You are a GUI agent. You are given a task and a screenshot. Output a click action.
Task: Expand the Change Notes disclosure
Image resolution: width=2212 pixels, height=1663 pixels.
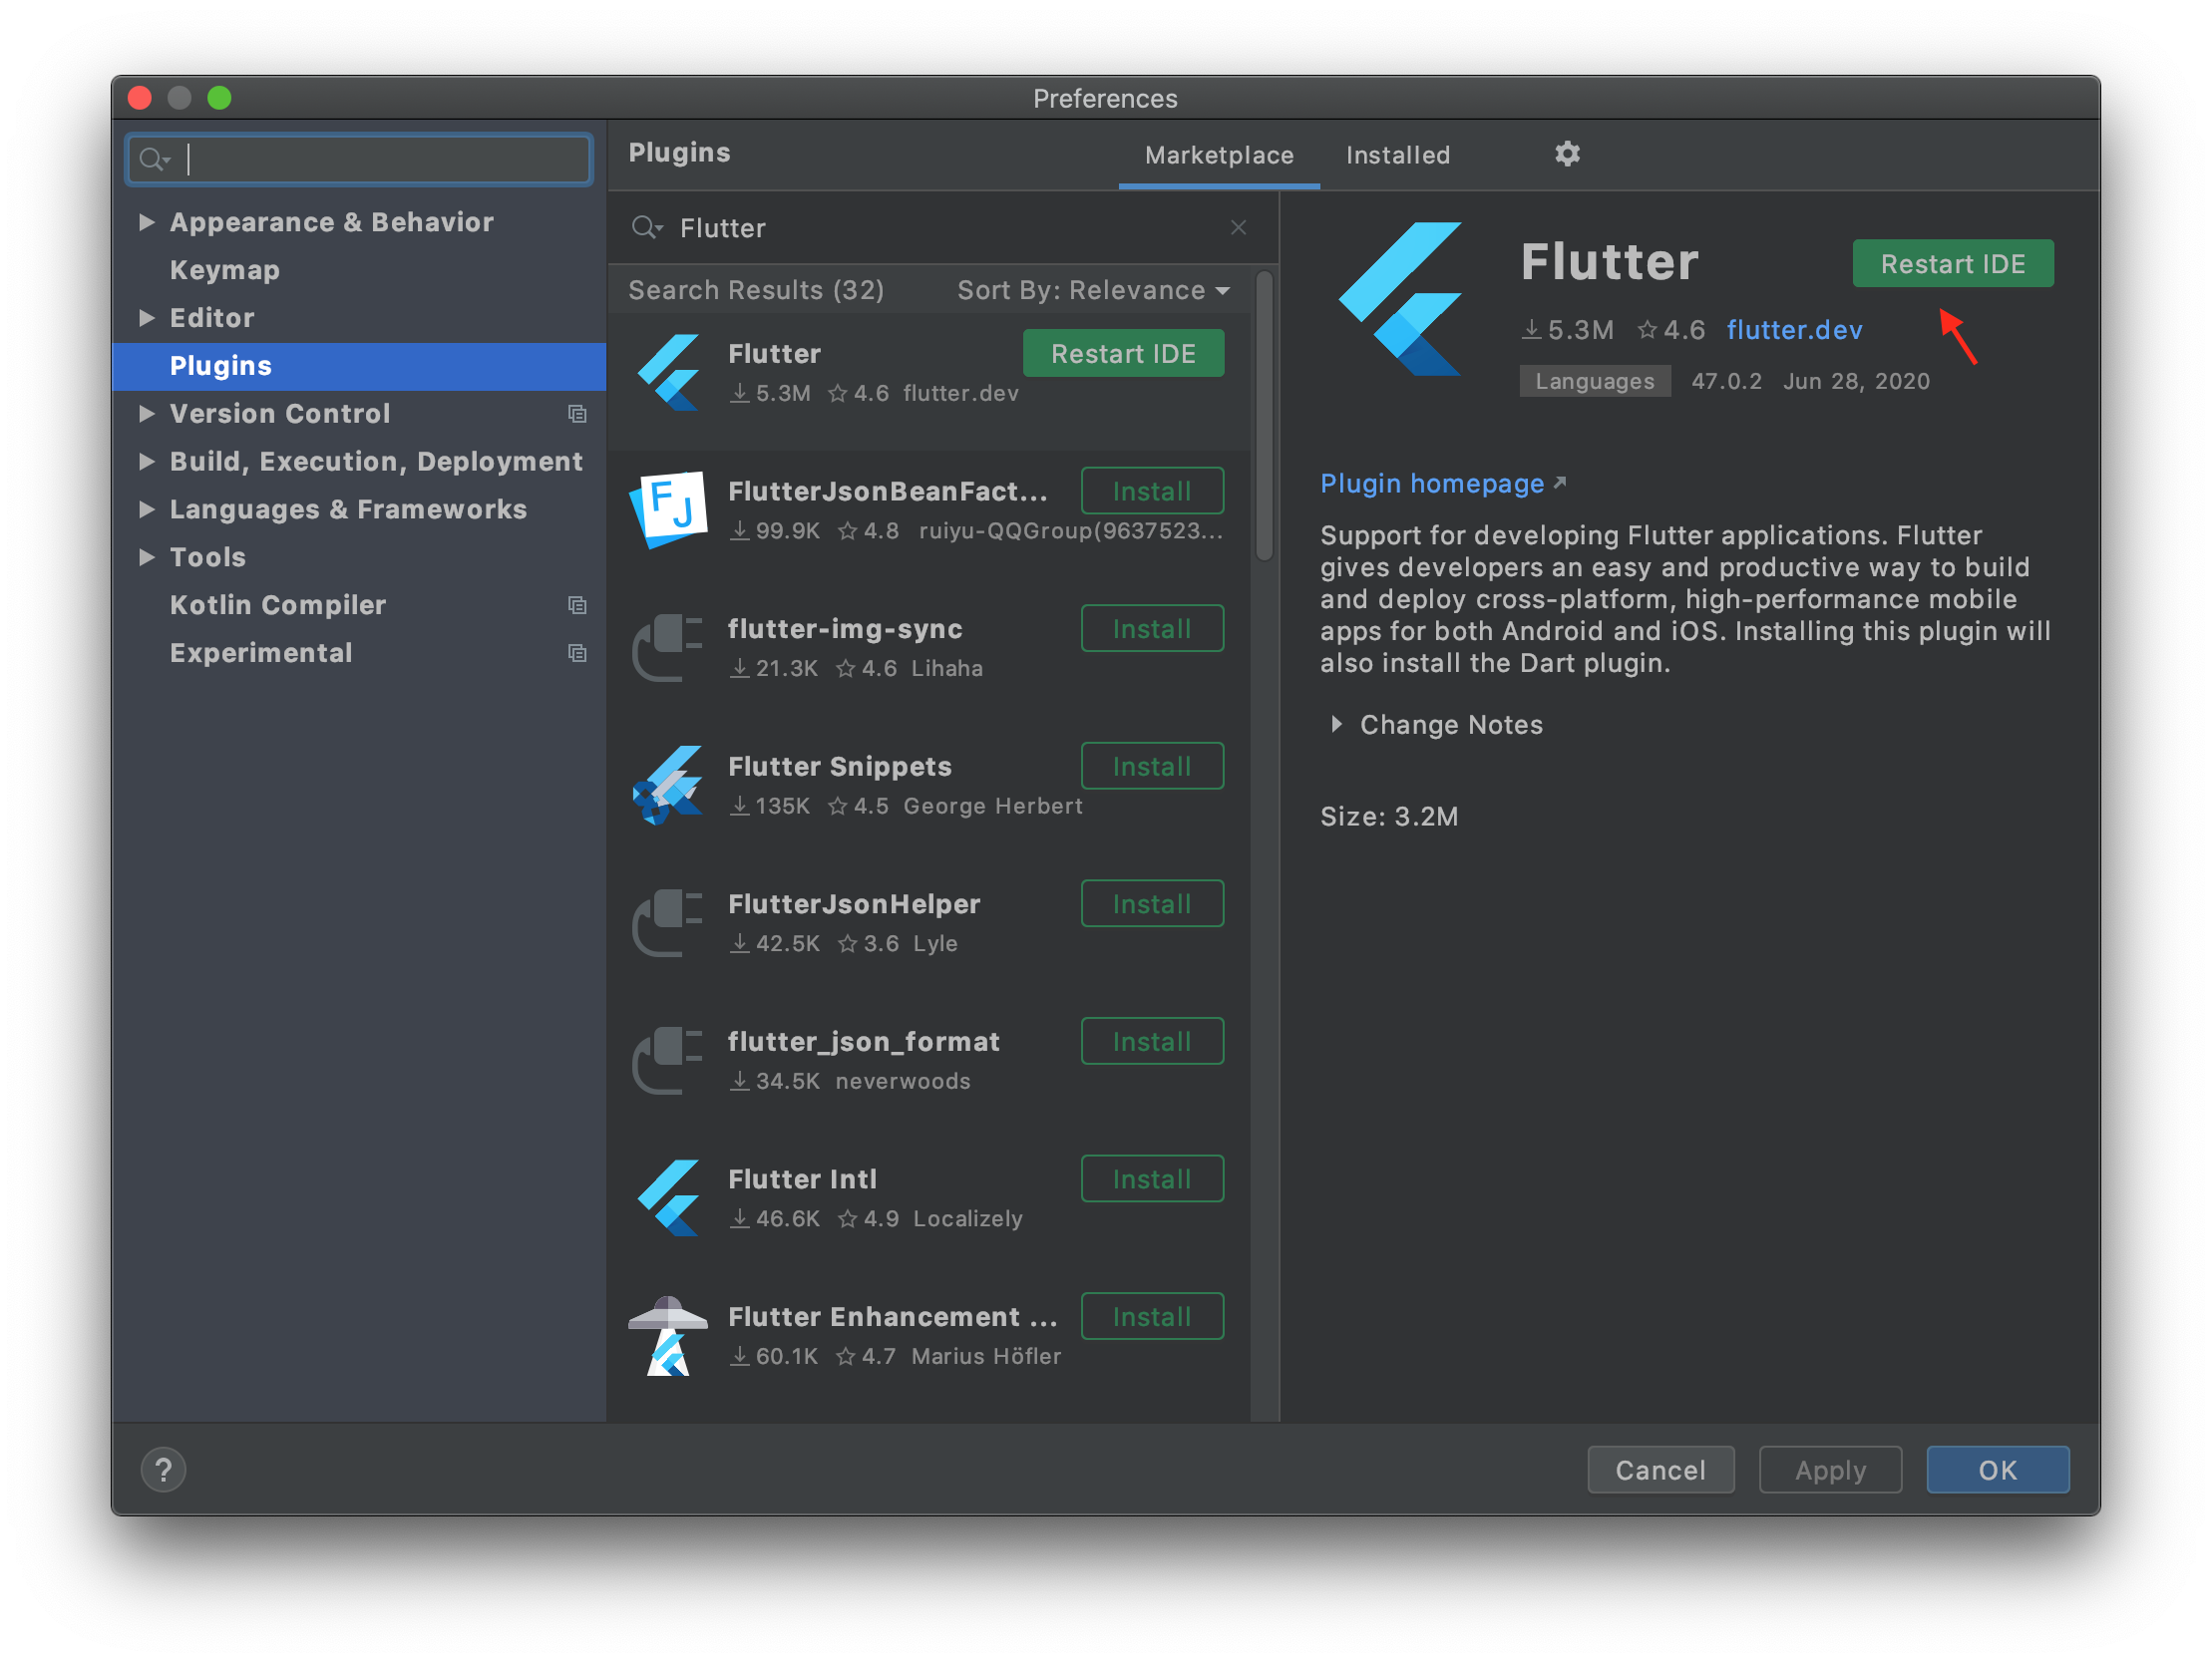pyautogui.click(x=1336, y=724)
